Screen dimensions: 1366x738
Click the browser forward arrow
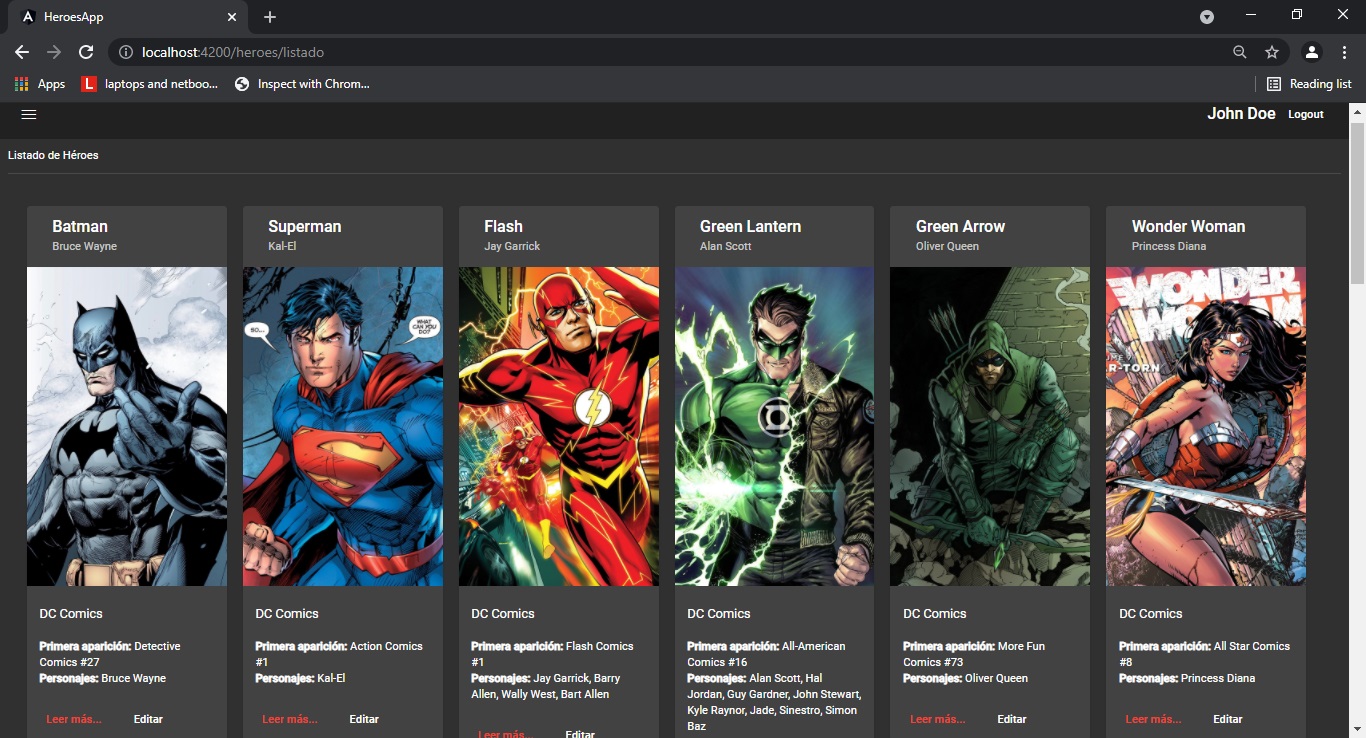(x=54, y=52)
